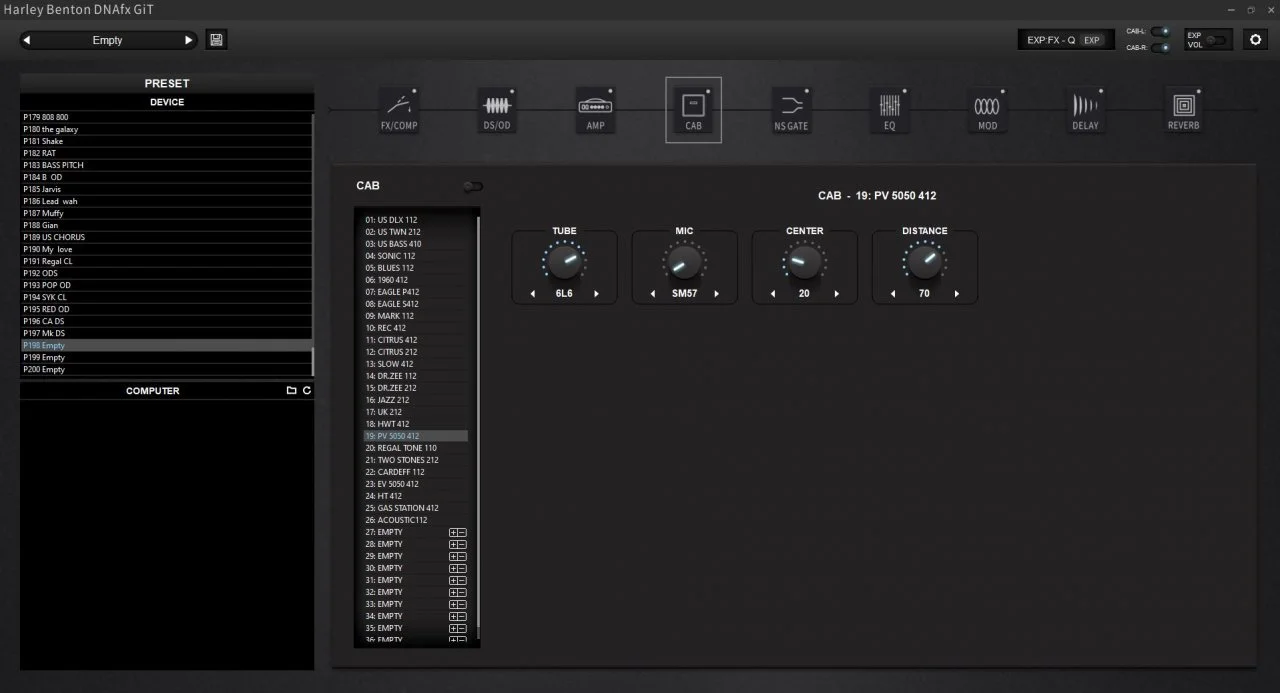
Task: Decrease DISTANCE value with the left arrow
Action: pyautogui.click(x=893, y=294)
